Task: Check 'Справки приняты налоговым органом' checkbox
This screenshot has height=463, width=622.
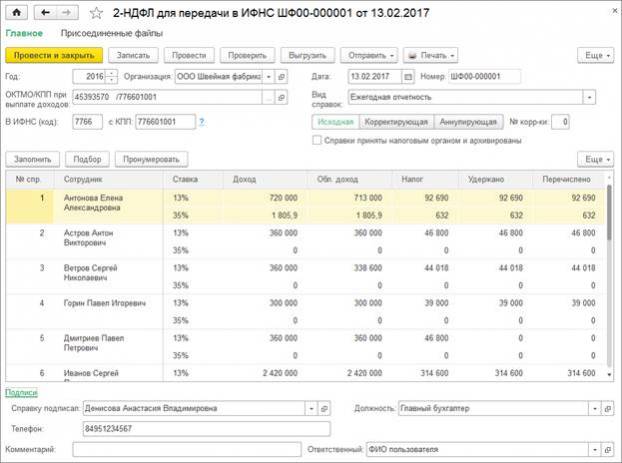Action: (x=318, y=141)
